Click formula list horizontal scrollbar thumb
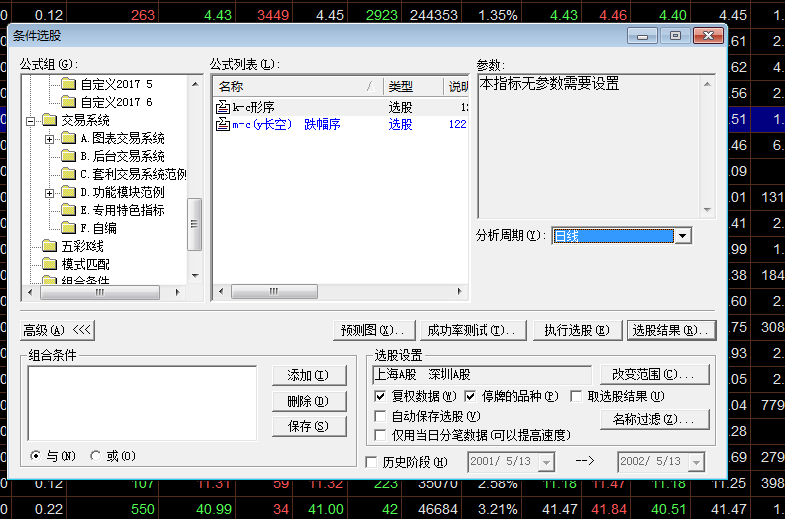Viewport: 785px width, 519px height. tap(274, 291)
